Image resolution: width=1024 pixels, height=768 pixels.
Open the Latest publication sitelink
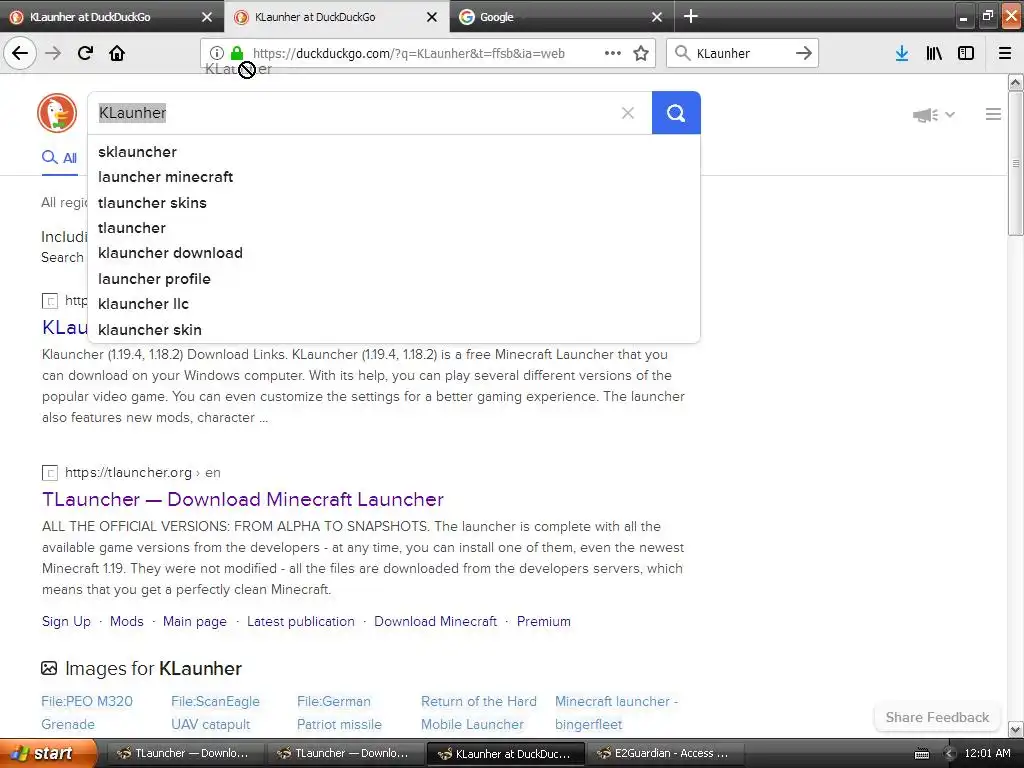(x=301, y=621)
